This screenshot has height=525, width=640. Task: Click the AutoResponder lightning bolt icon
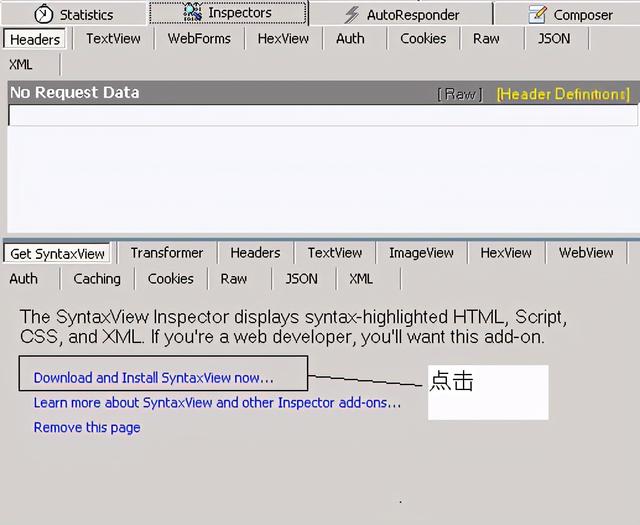[351, 15]
